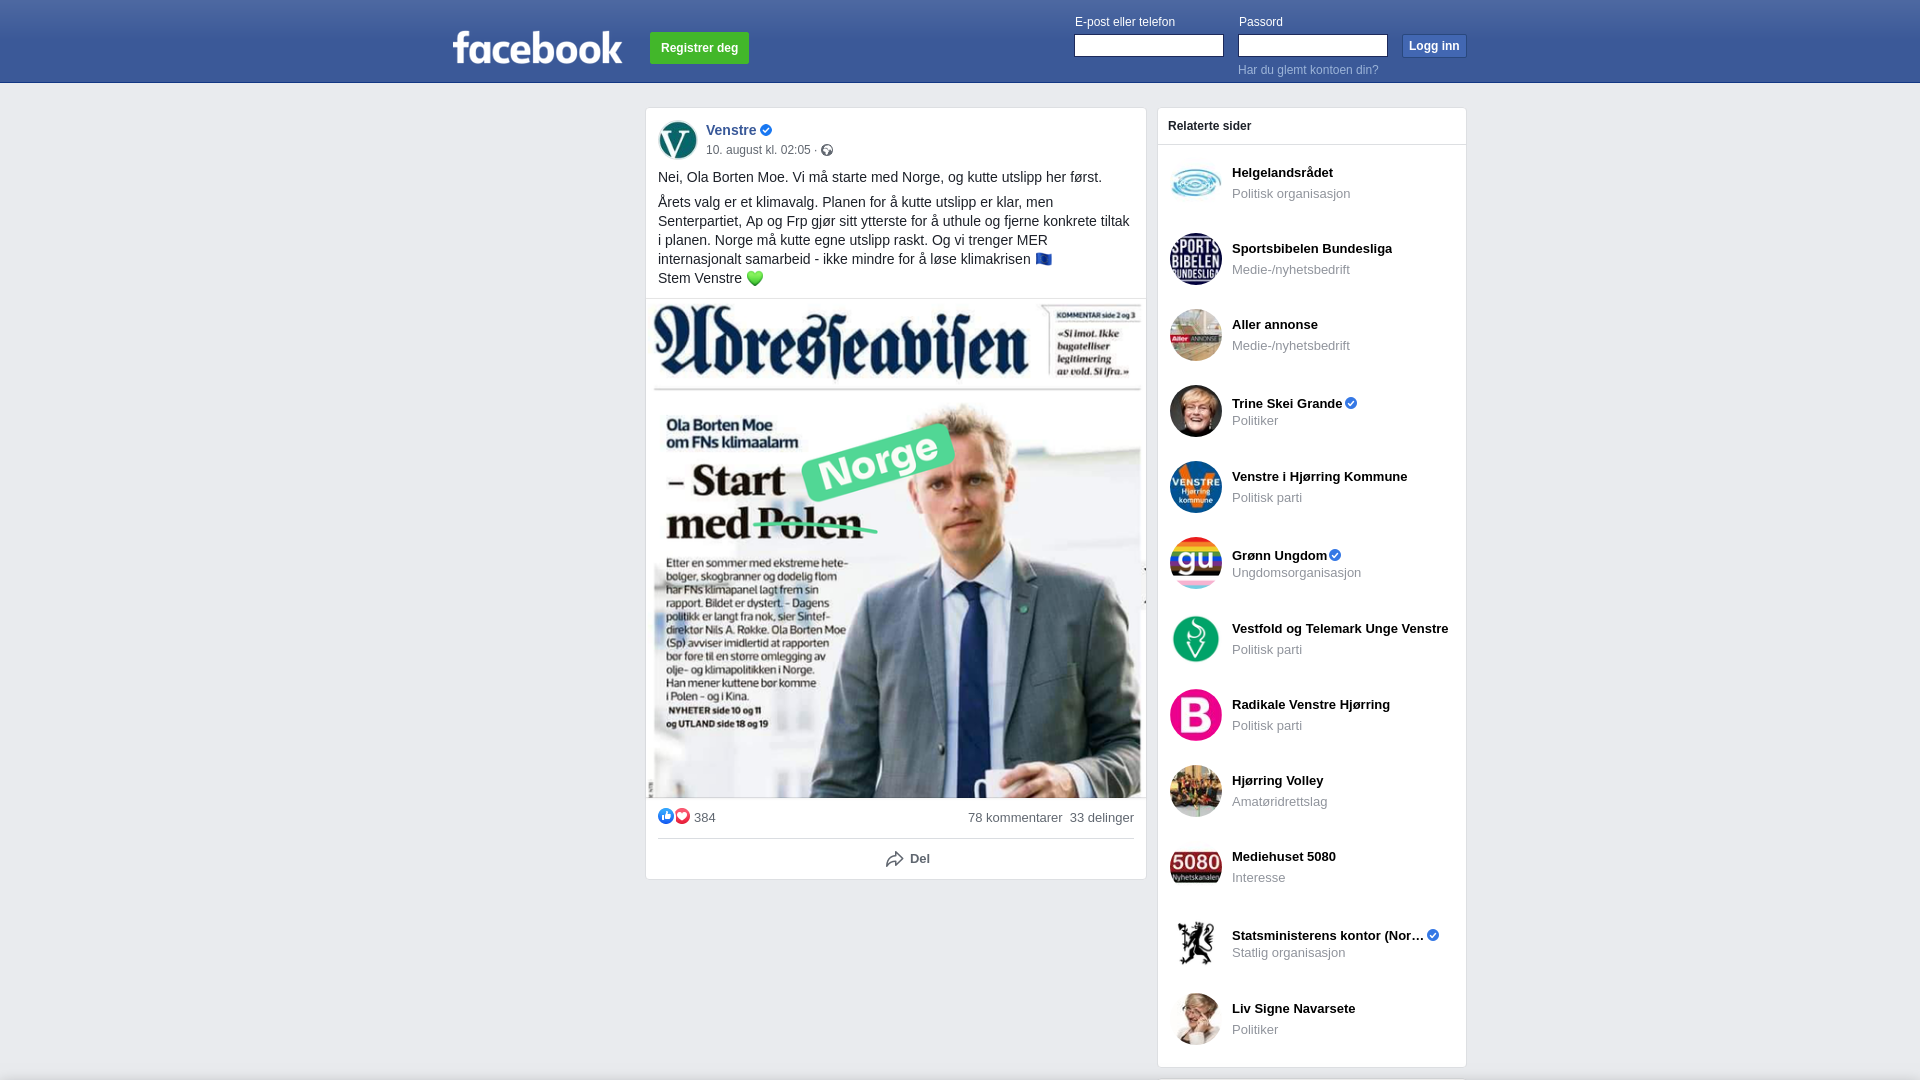Image resolution: width=1920 pixels, height=1080 pixels.
Task: Open Statsministerens kontor lion crest icon
Action: point(1196,943)
